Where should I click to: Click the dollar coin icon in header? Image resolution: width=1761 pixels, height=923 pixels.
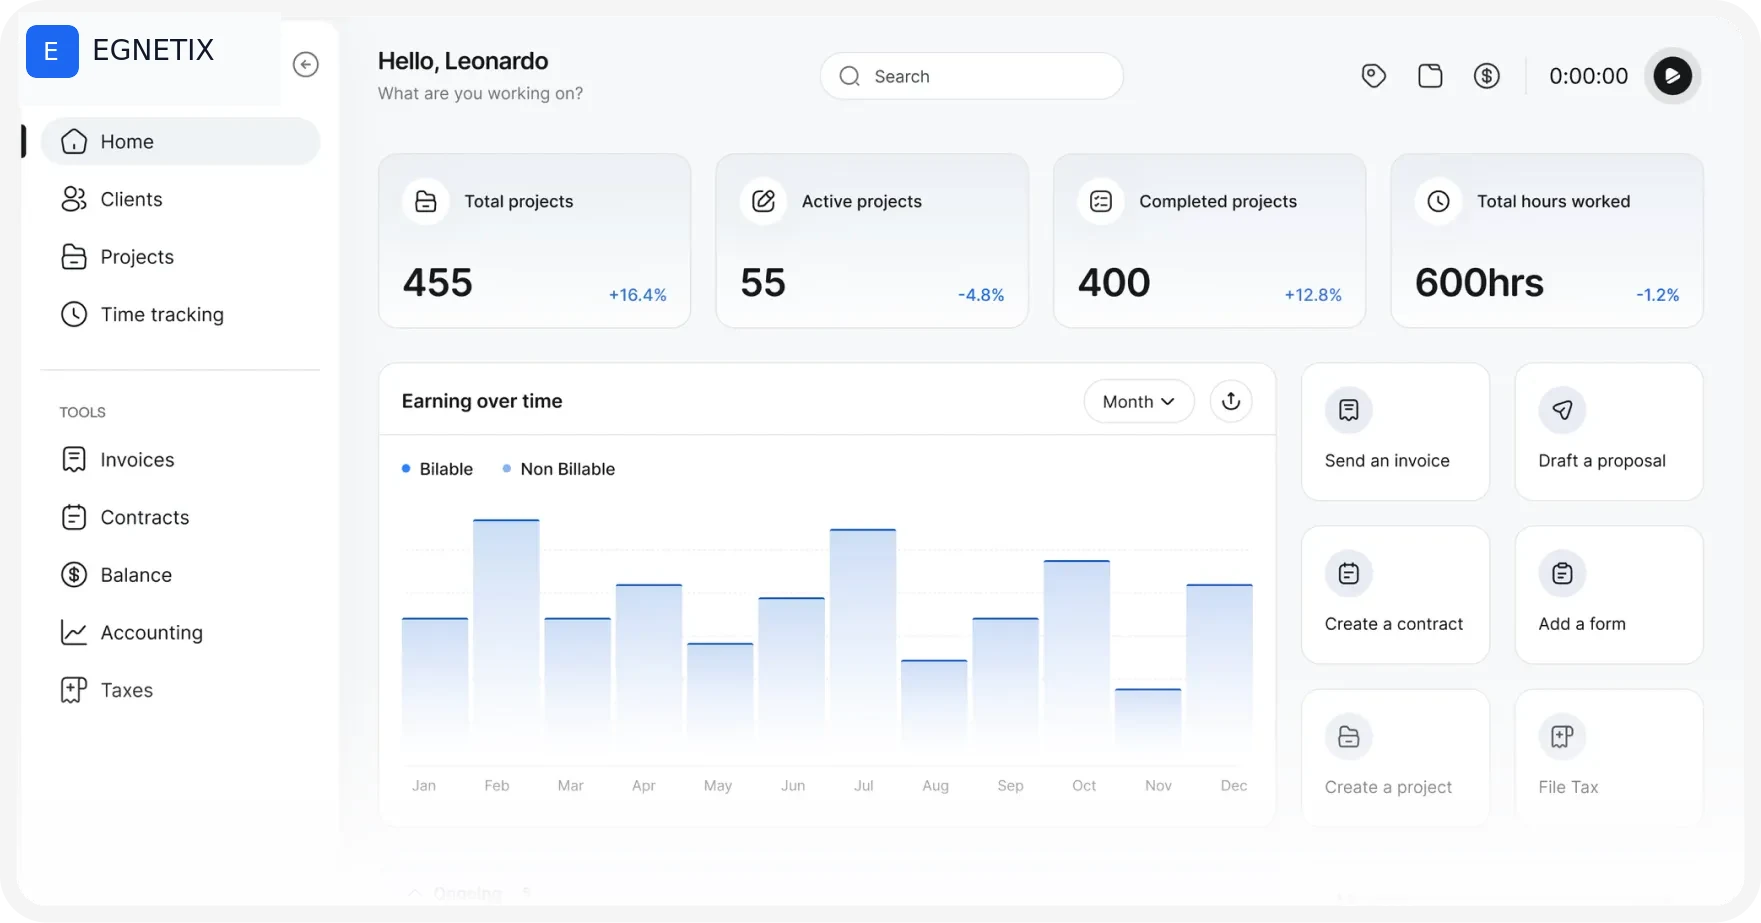point(1487,76)
